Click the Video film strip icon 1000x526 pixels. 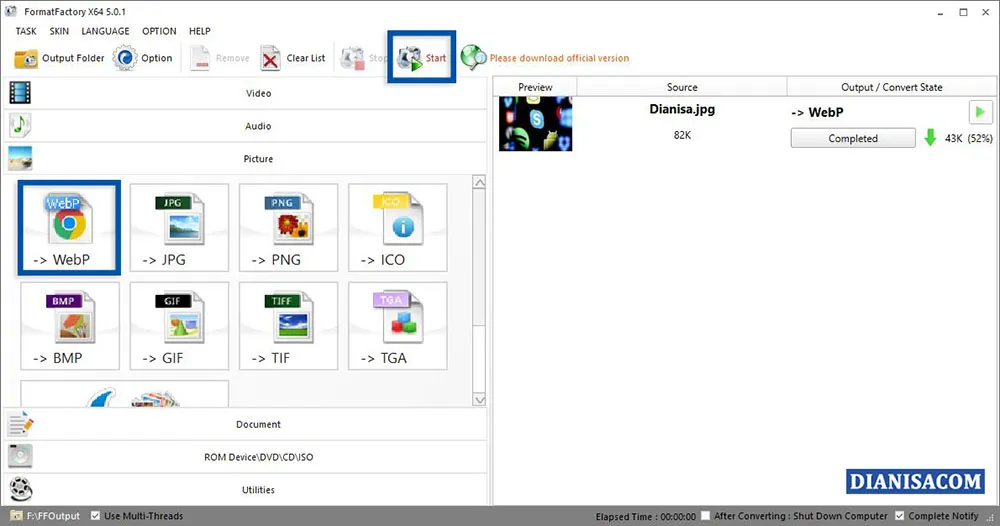tap(20, 93)
